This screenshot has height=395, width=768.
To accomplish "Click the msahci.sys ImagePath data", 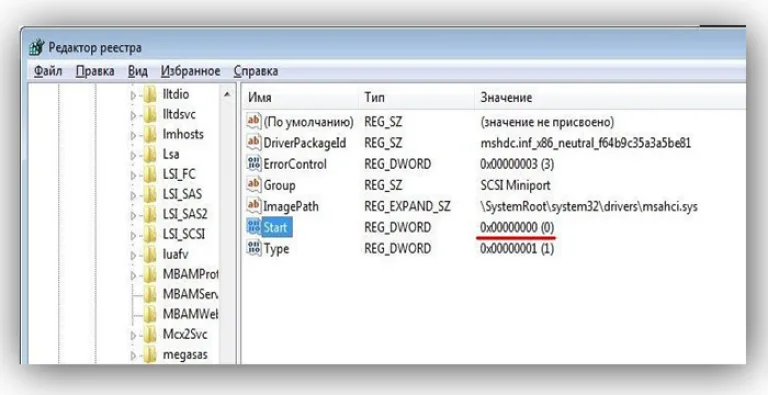I will (x=589, y=206).
